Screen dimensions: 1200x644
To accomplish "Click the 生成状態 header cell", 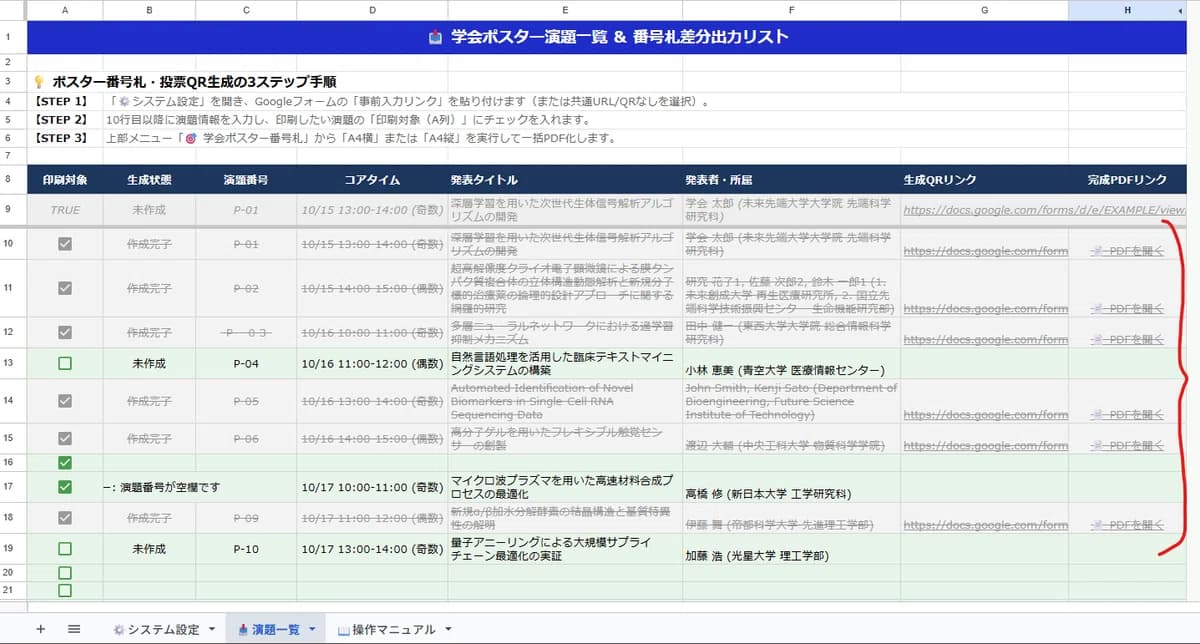I will (149, 180).
